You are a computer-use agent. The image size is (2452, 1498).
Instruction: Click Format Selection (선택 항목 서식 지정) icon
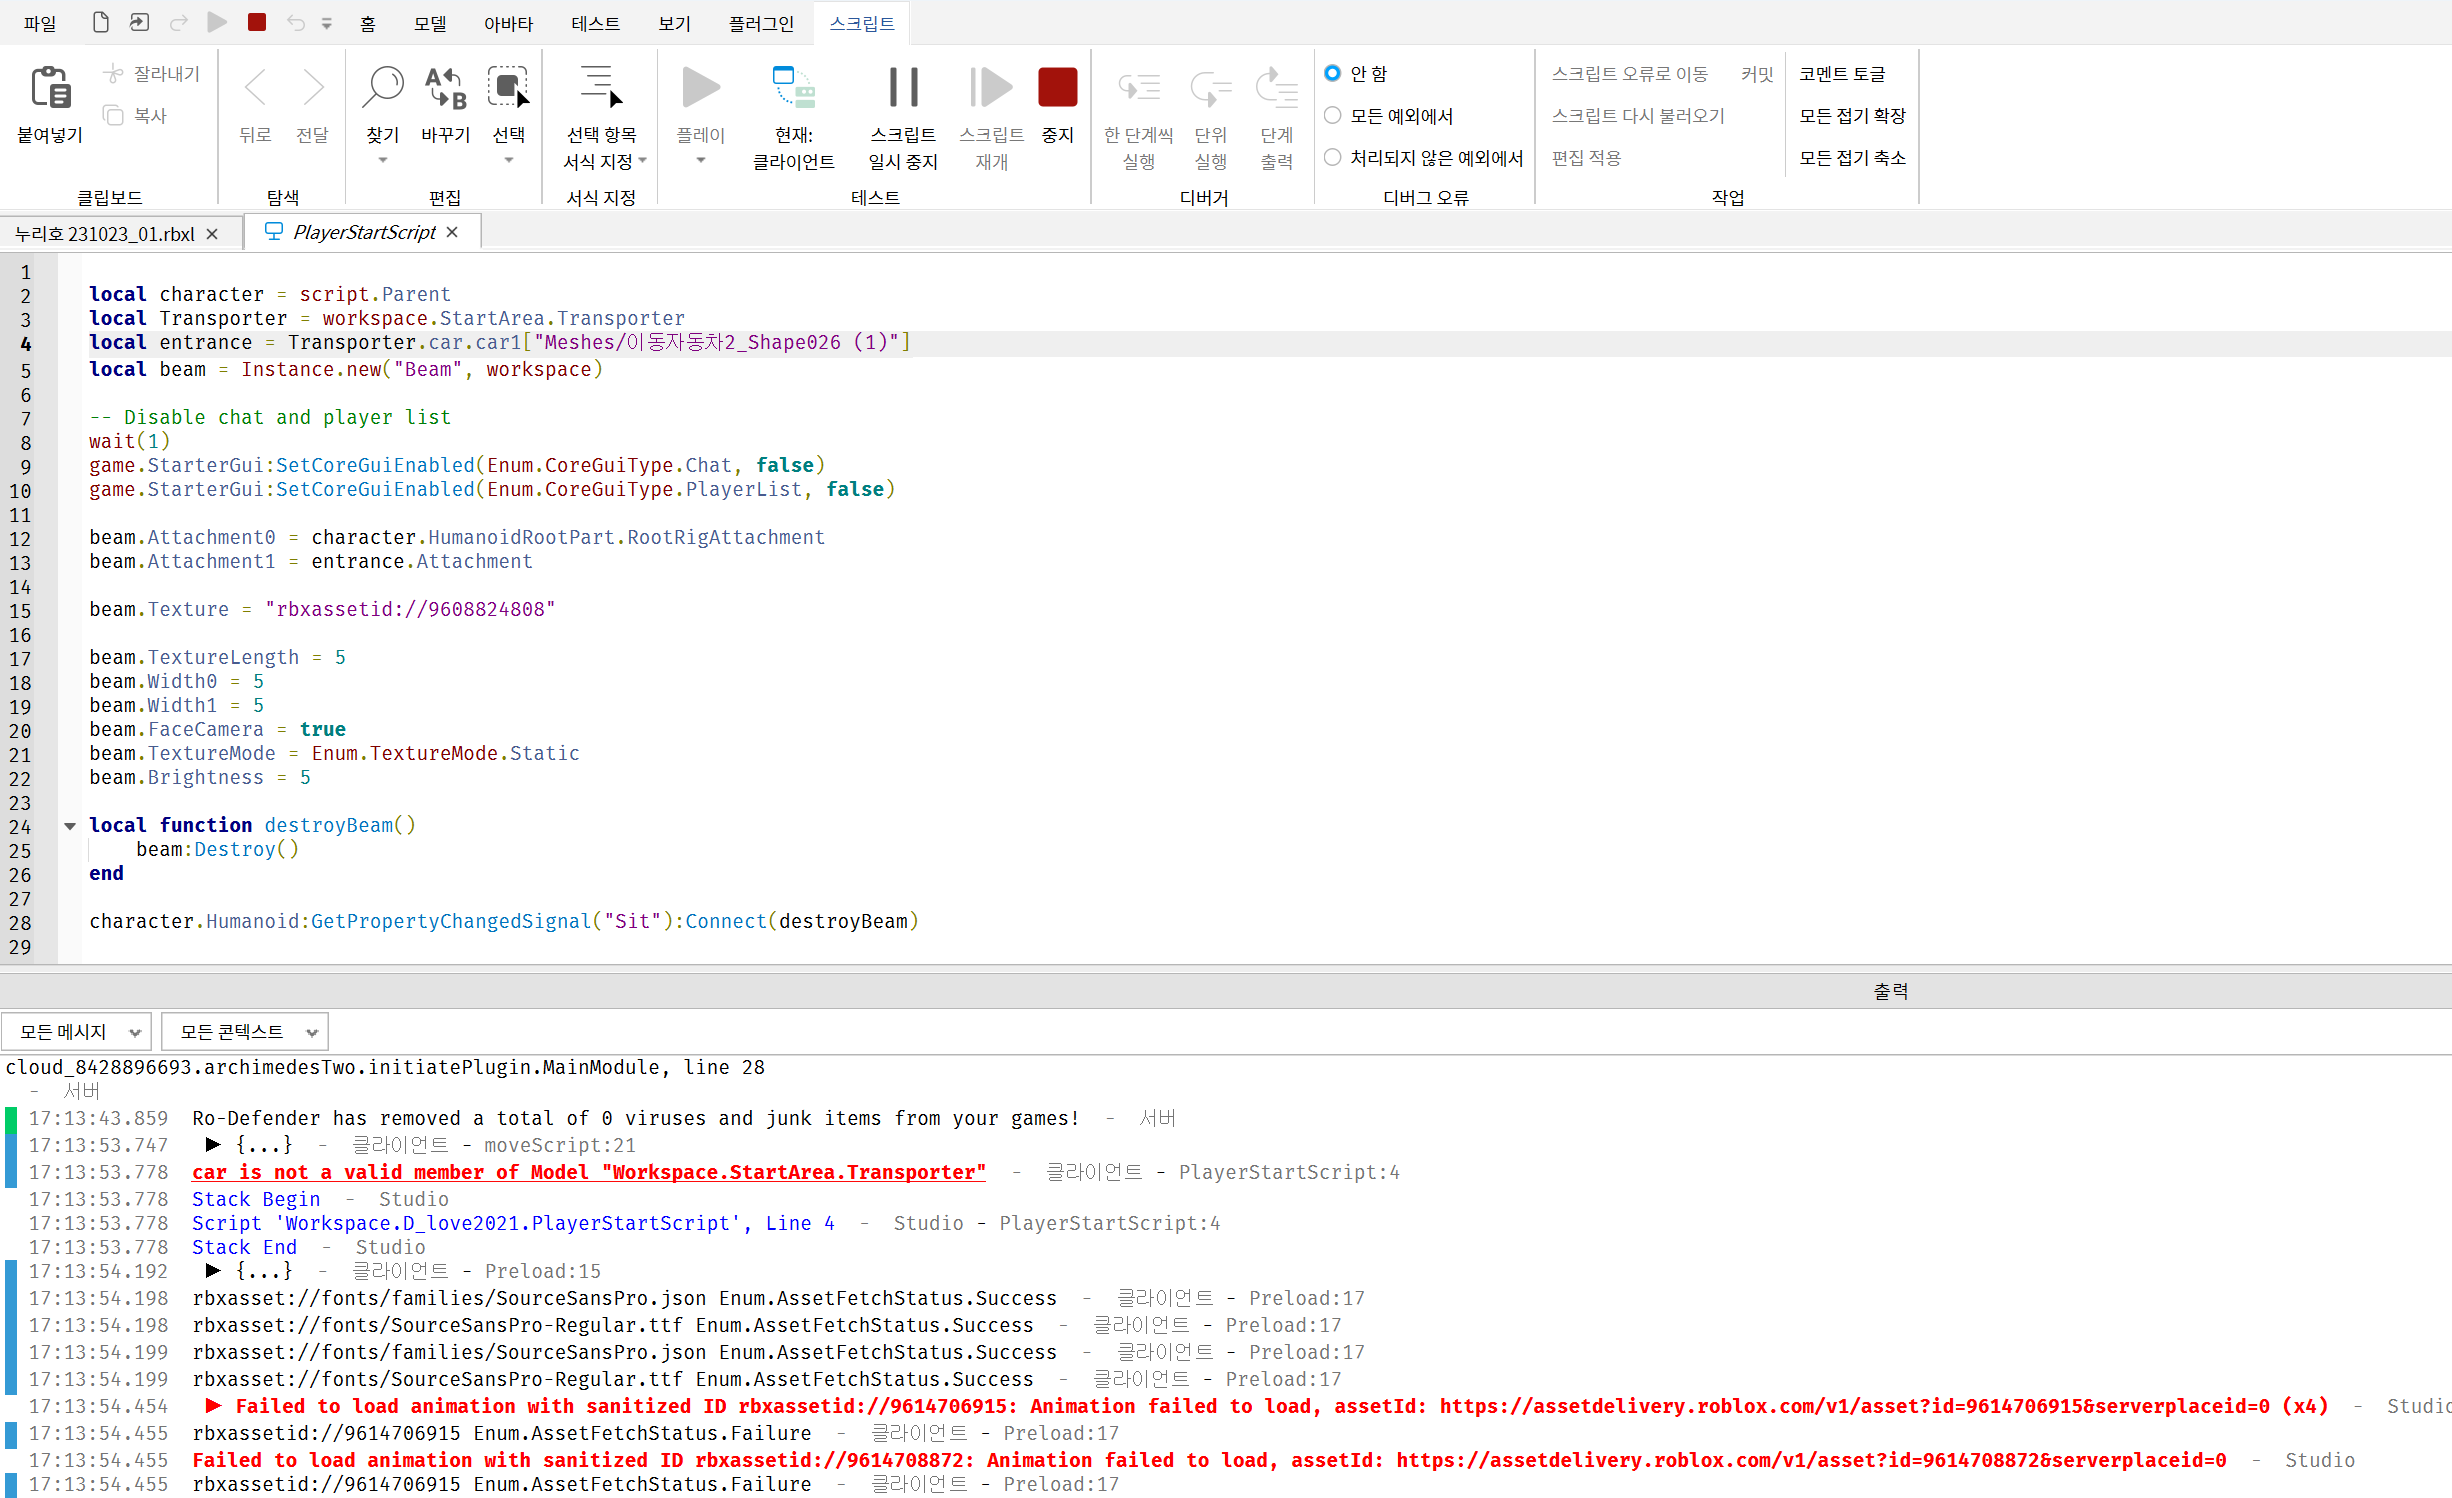601,88
